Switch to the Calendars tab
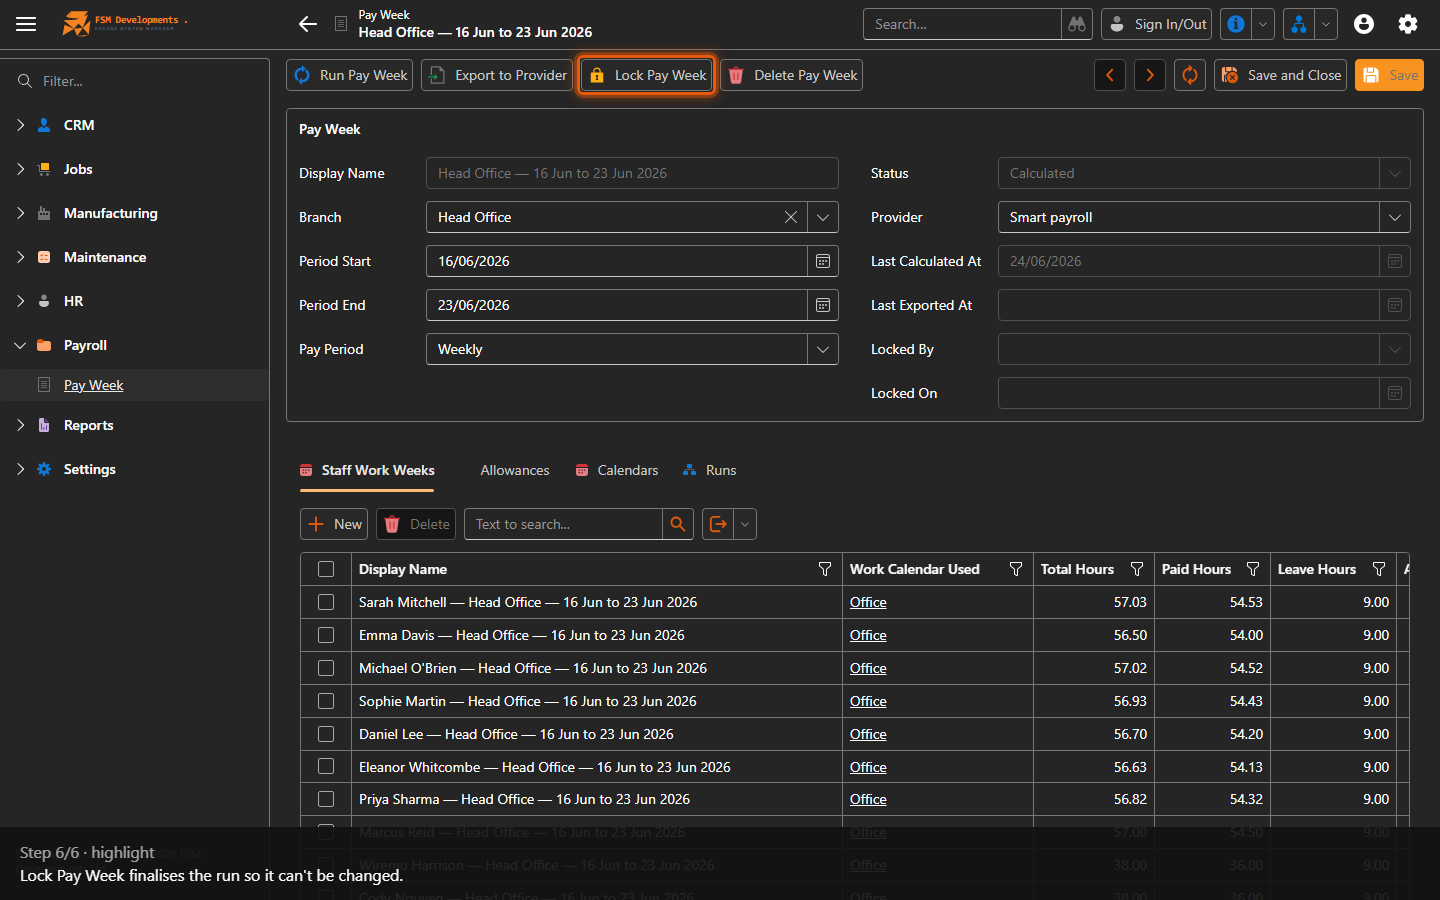Screen dimensions: 1440x900 pos(617,470)
